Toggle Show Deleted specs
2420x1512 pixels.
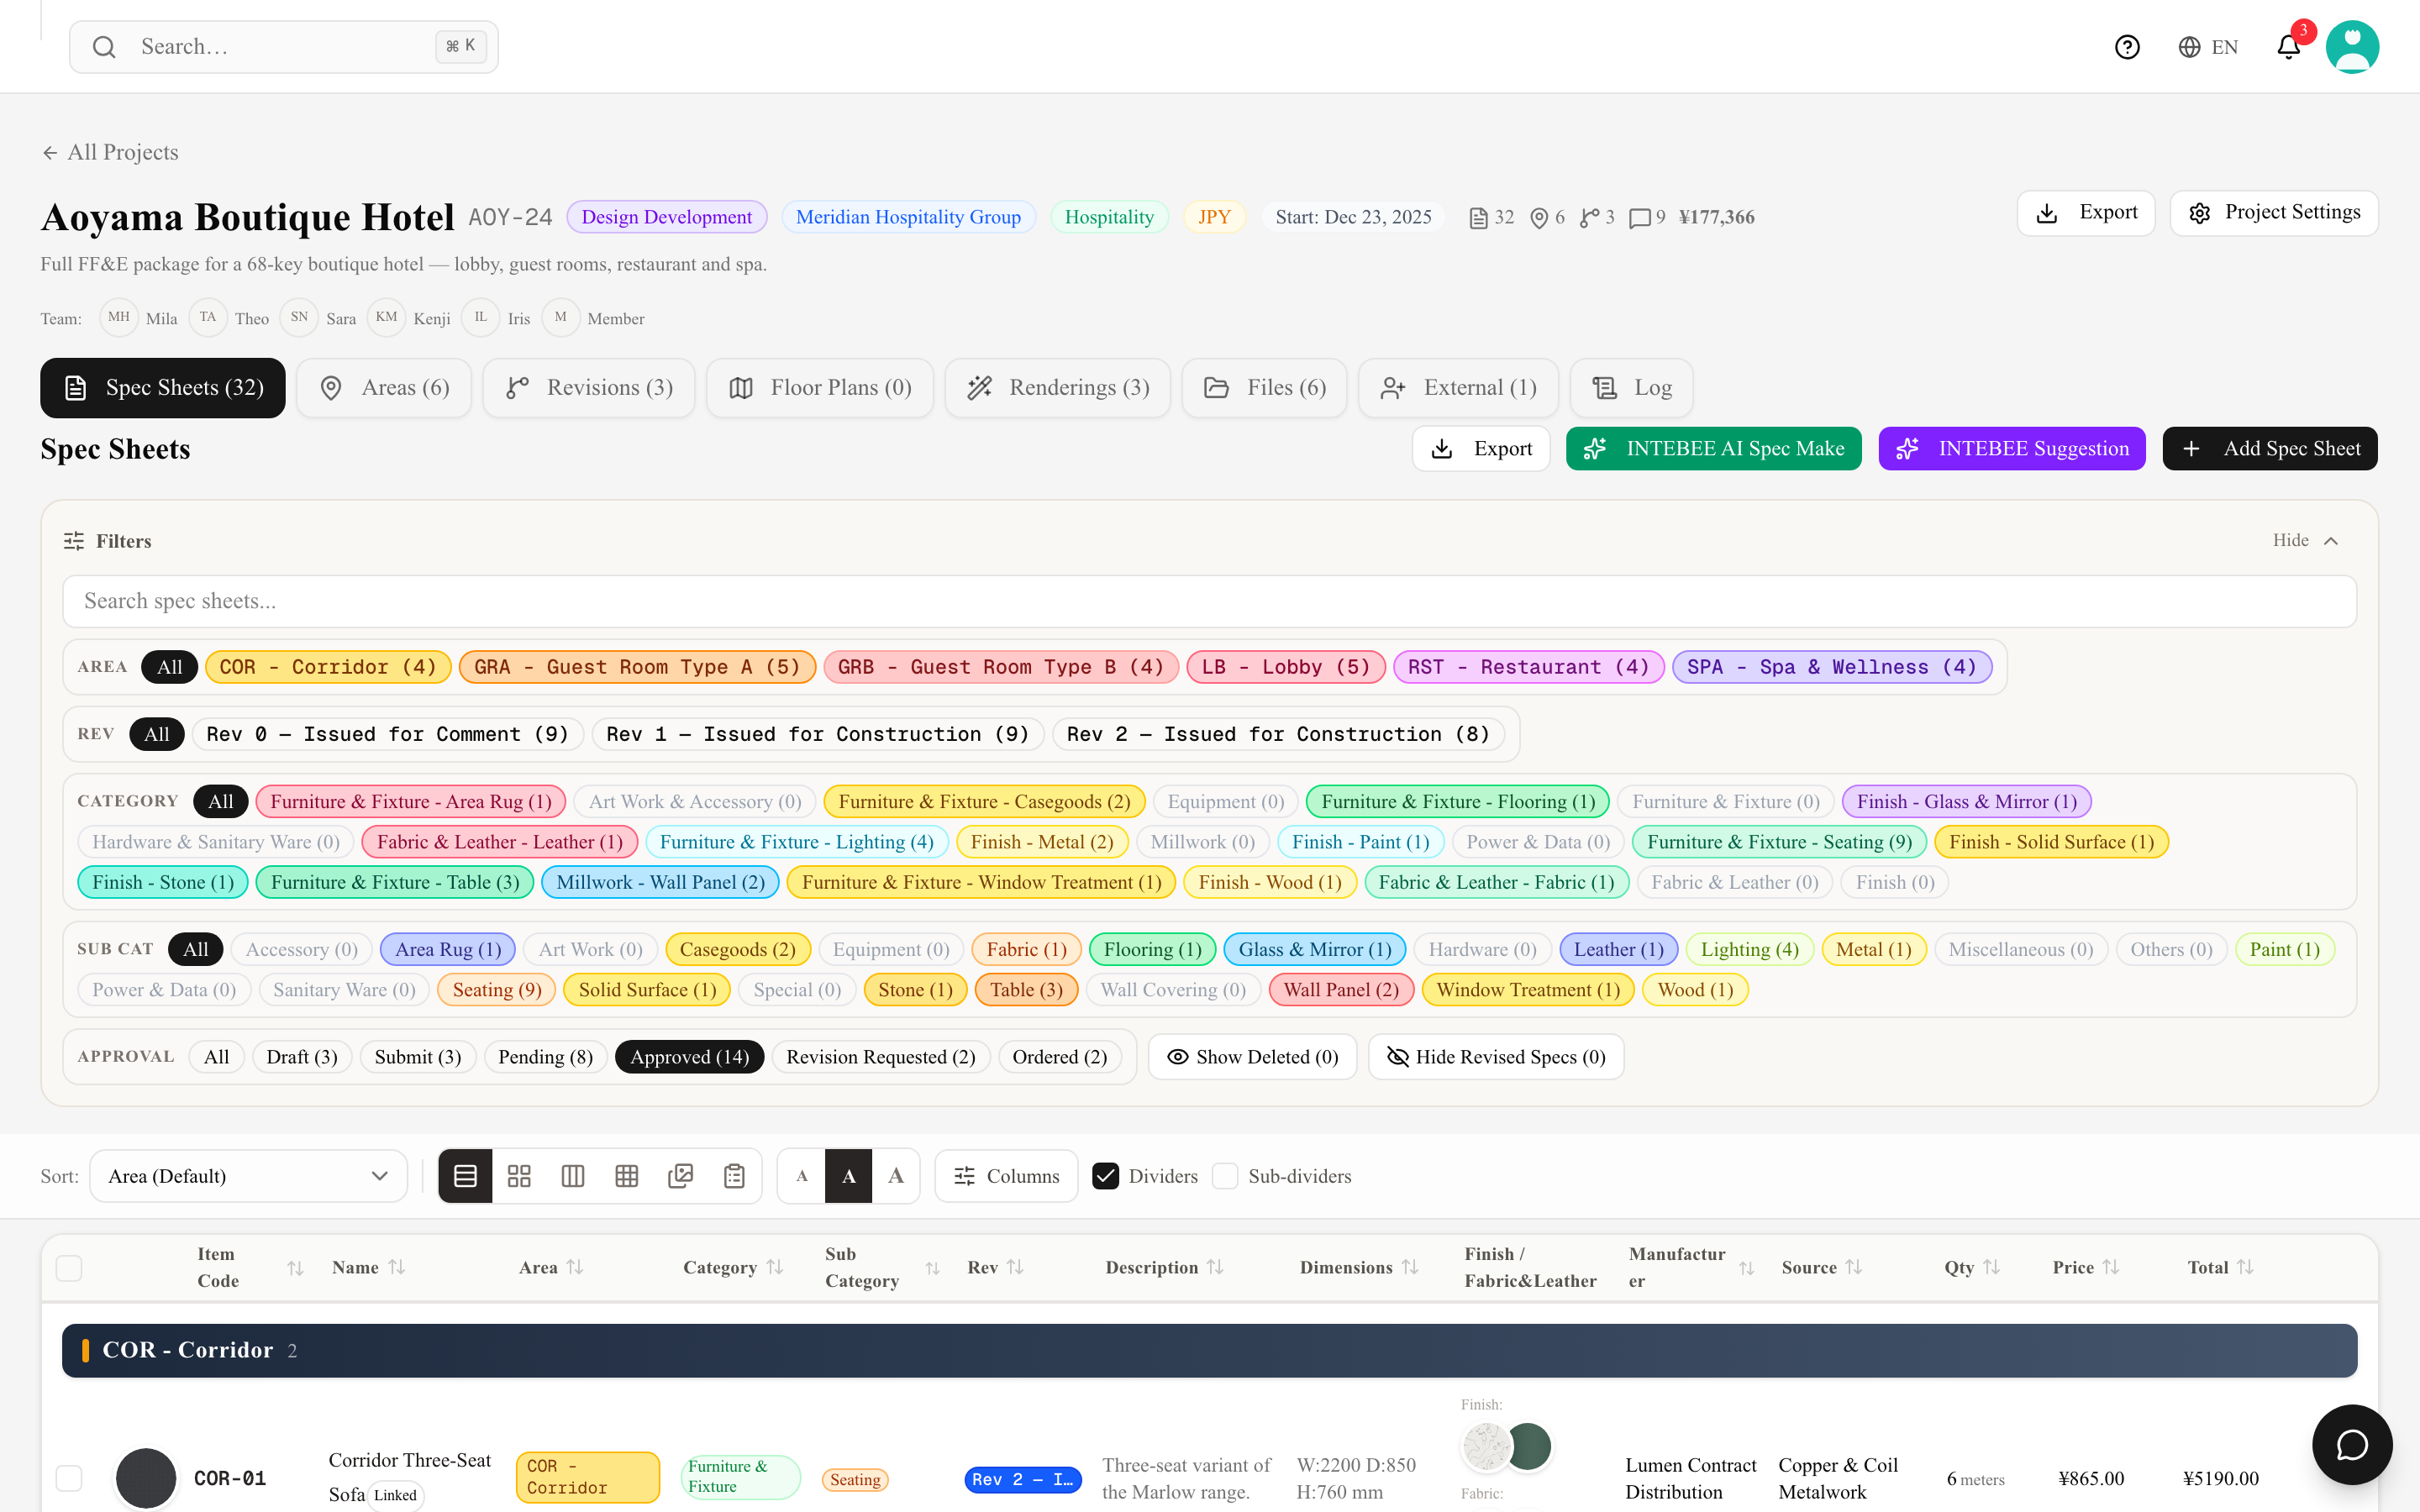1252,1057
